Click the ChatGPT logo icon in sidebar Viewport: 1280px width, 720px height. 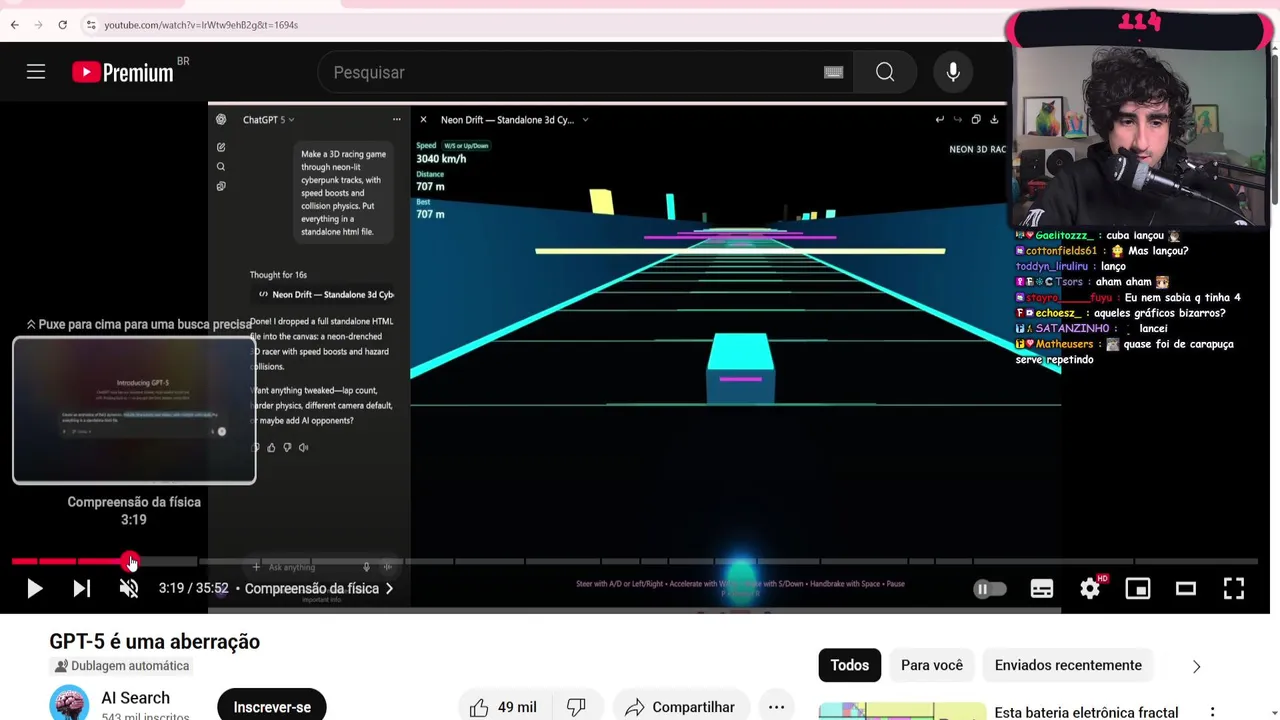[221, 120]
